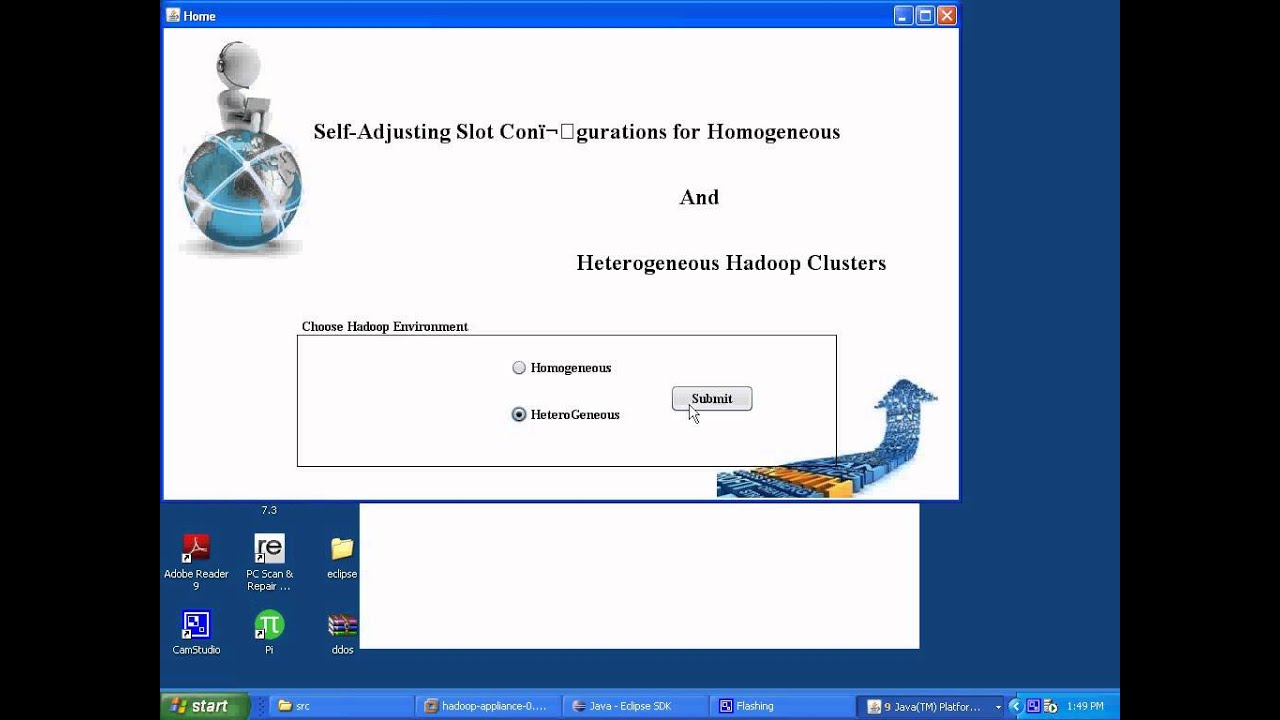Close the Home window
The width and height of the screenshot is (1280, 720).
point(947,15)
